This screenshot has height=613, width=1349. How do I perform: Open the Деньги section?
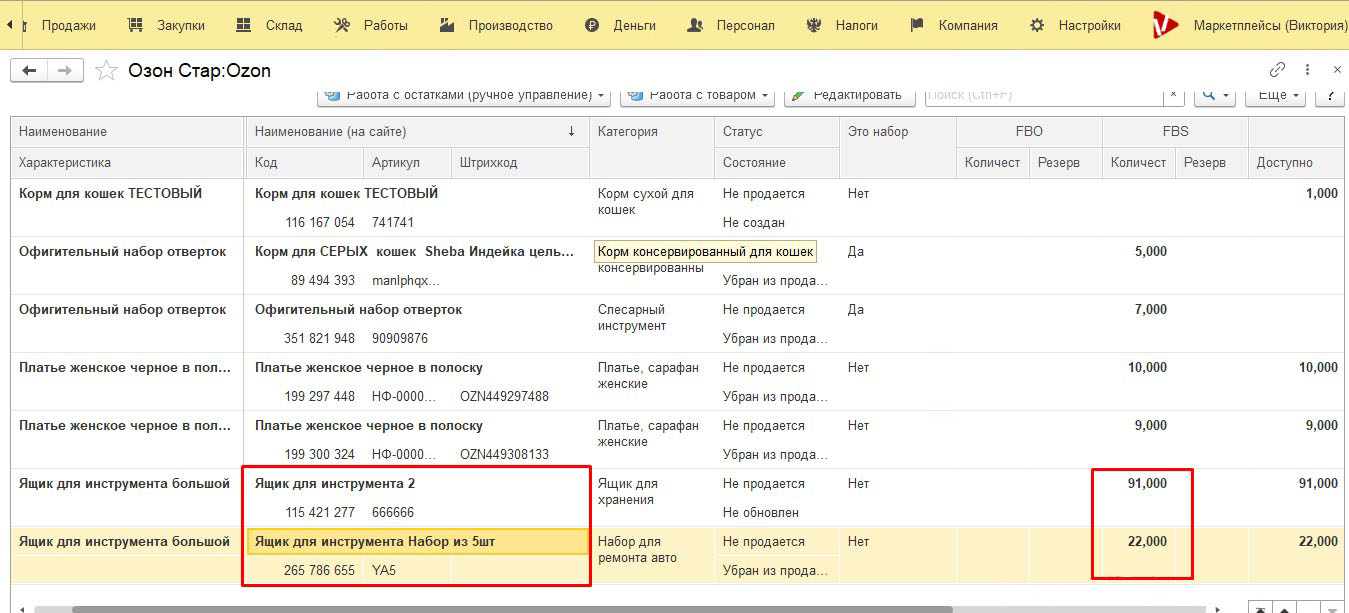[620, 25]
